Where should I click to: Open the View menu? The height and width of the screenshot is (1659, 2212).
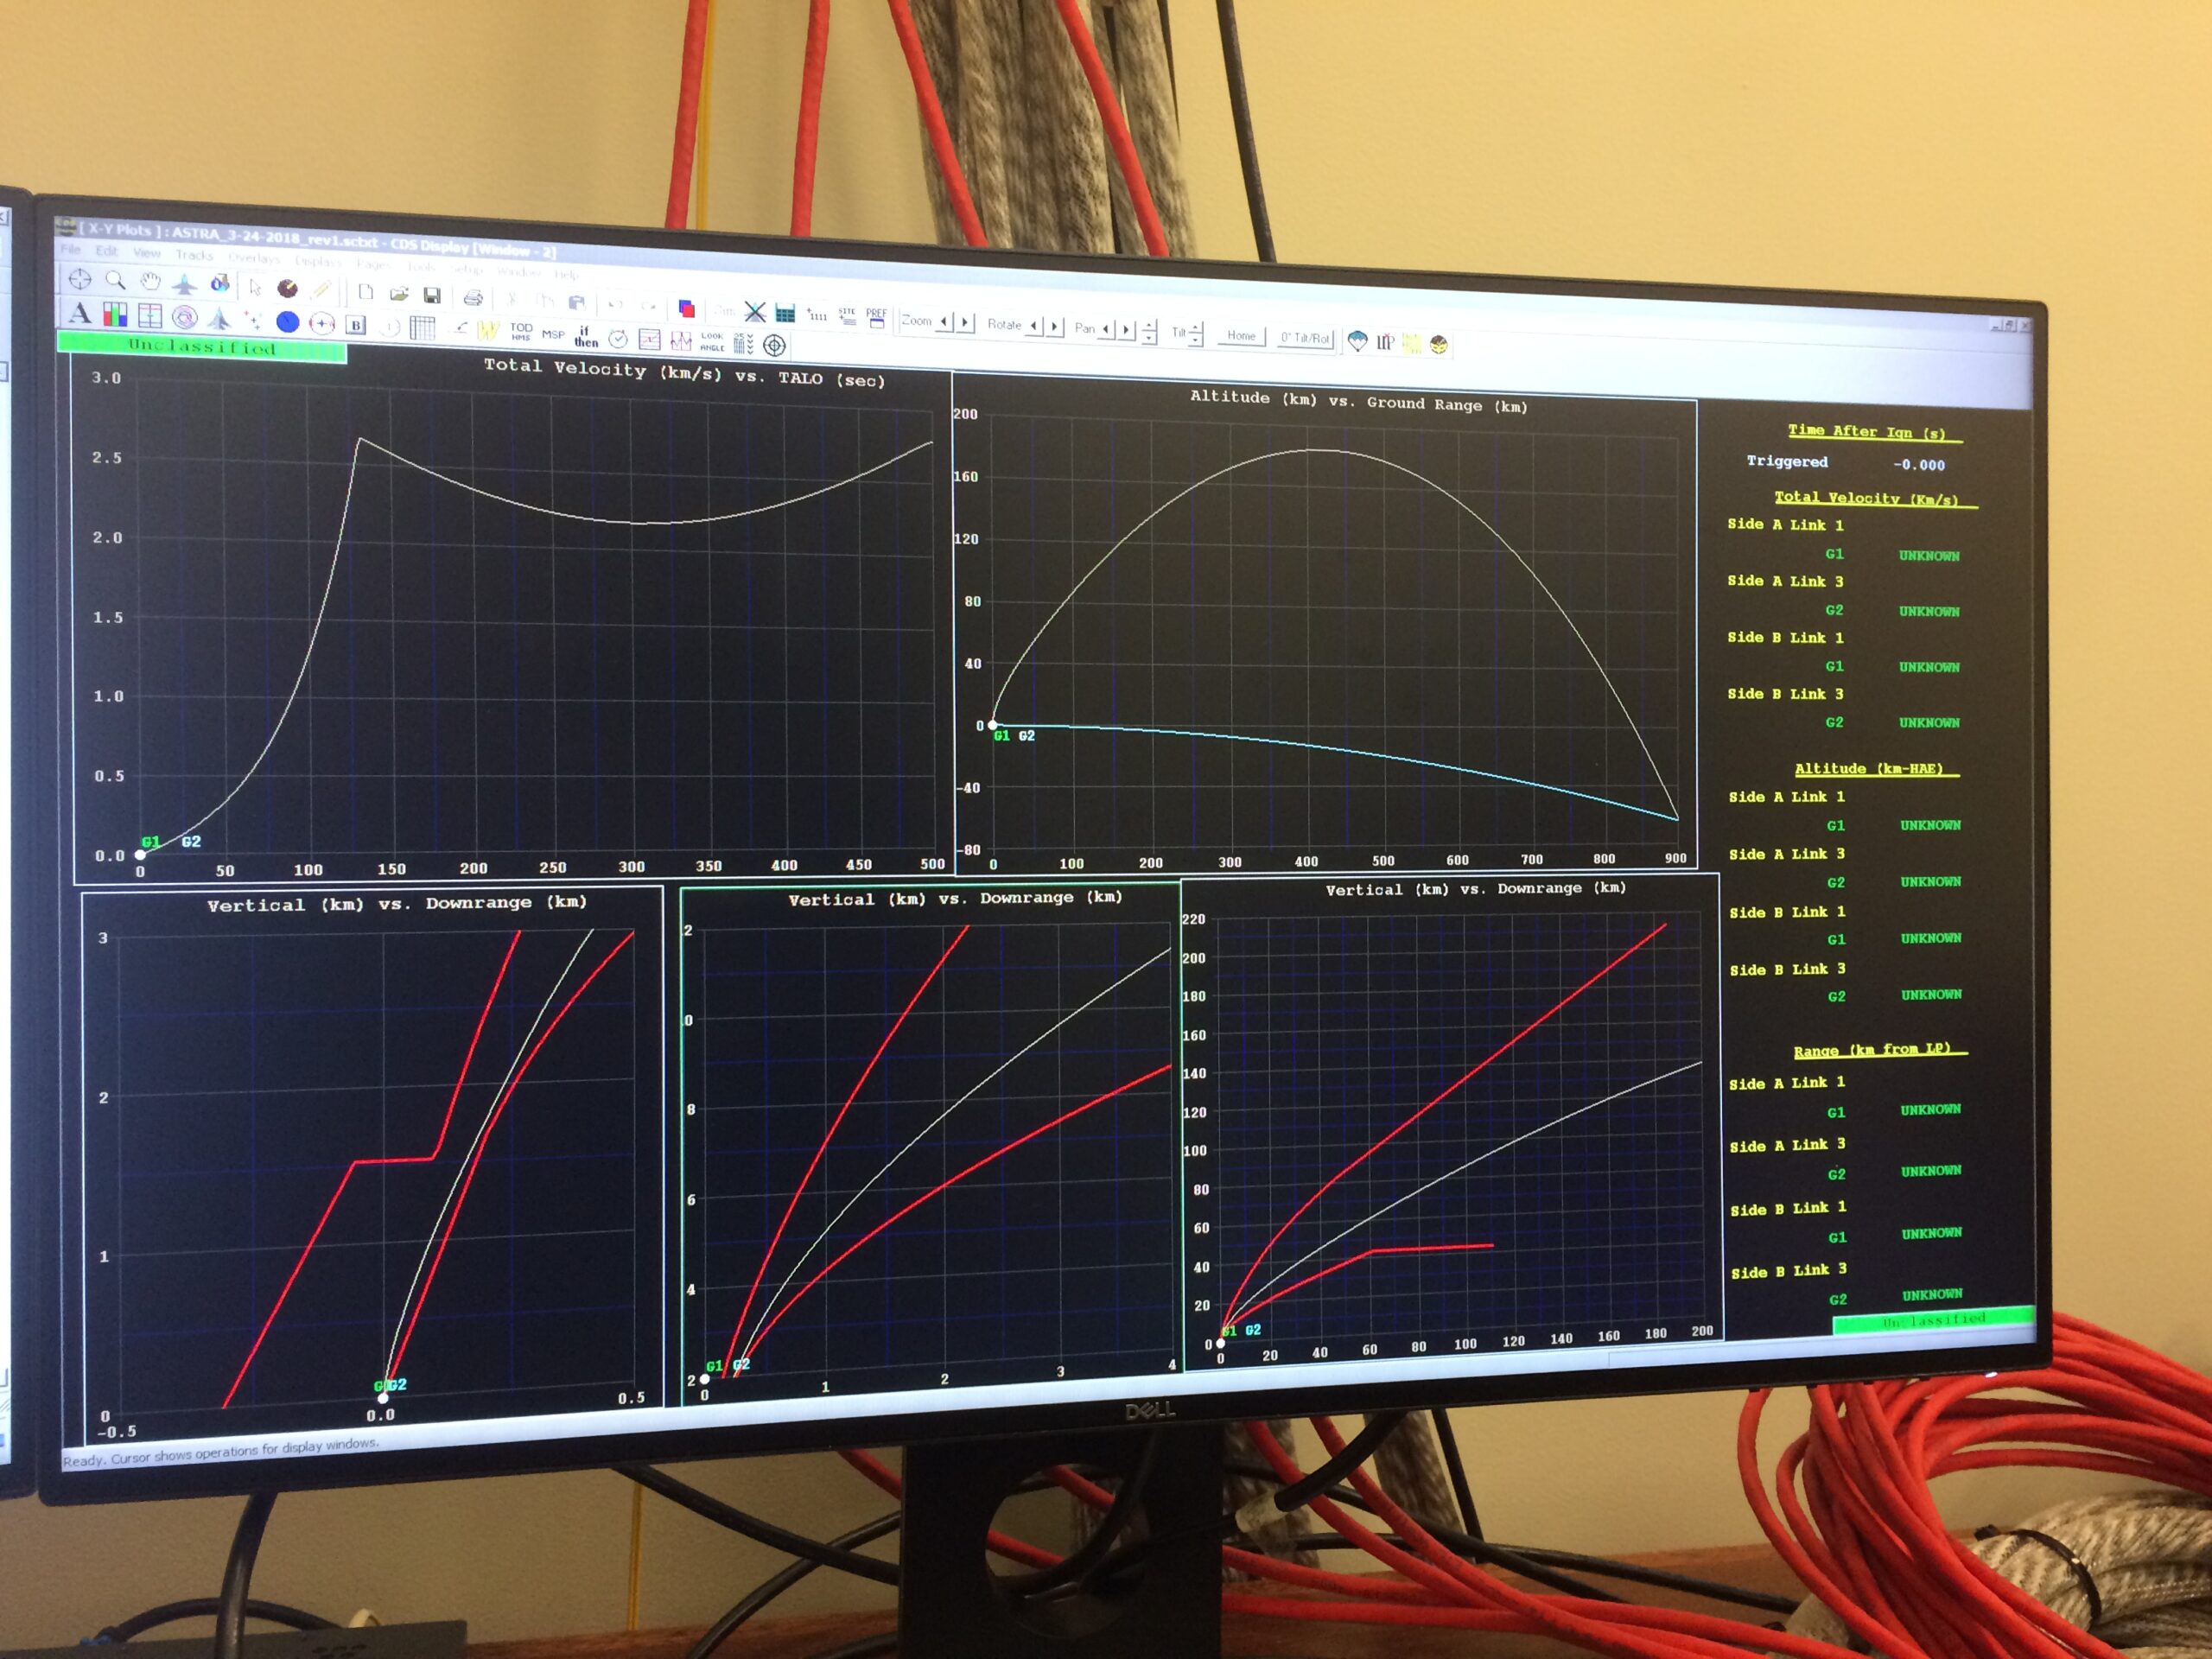pos(146,253)
